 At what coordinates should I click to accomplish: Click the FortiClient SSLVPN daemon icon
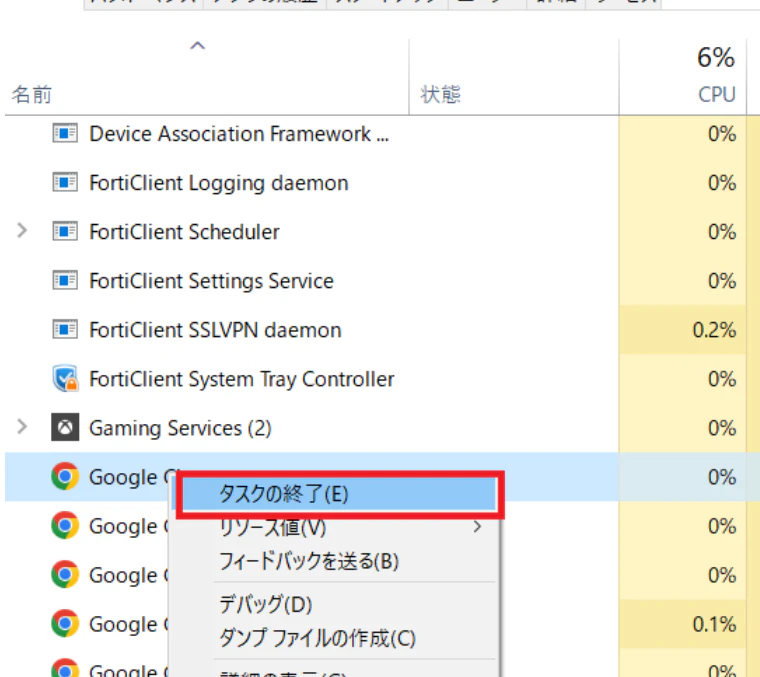tap(65, 330)
